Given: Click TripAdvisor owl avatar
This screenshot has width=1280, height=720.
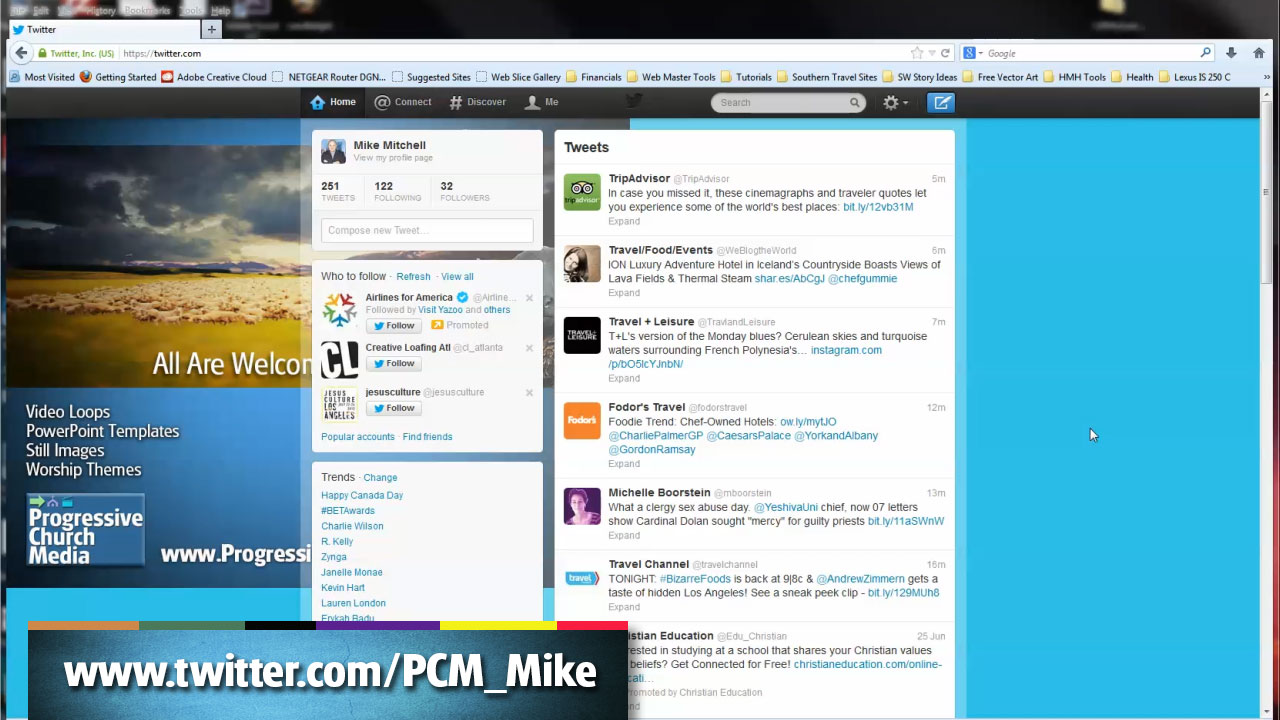Looking at the screenshot, I should click(x=582, y=192).
